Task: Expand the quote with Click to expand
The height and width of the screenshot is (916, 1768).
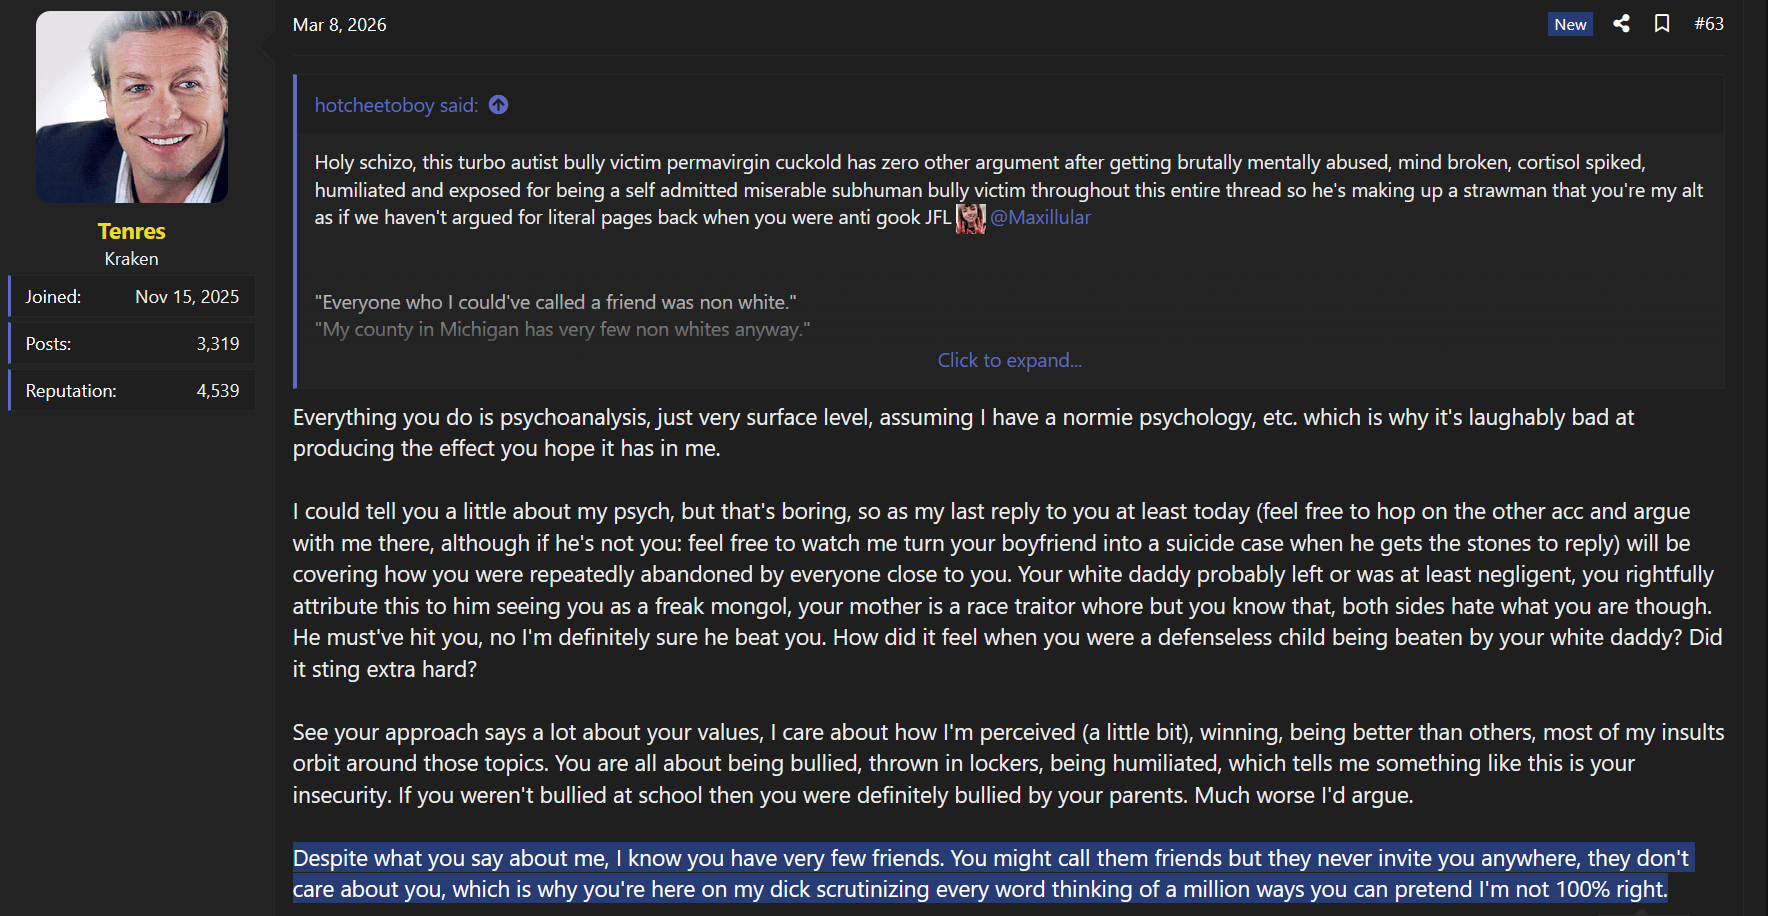Action: (1009, 360)
